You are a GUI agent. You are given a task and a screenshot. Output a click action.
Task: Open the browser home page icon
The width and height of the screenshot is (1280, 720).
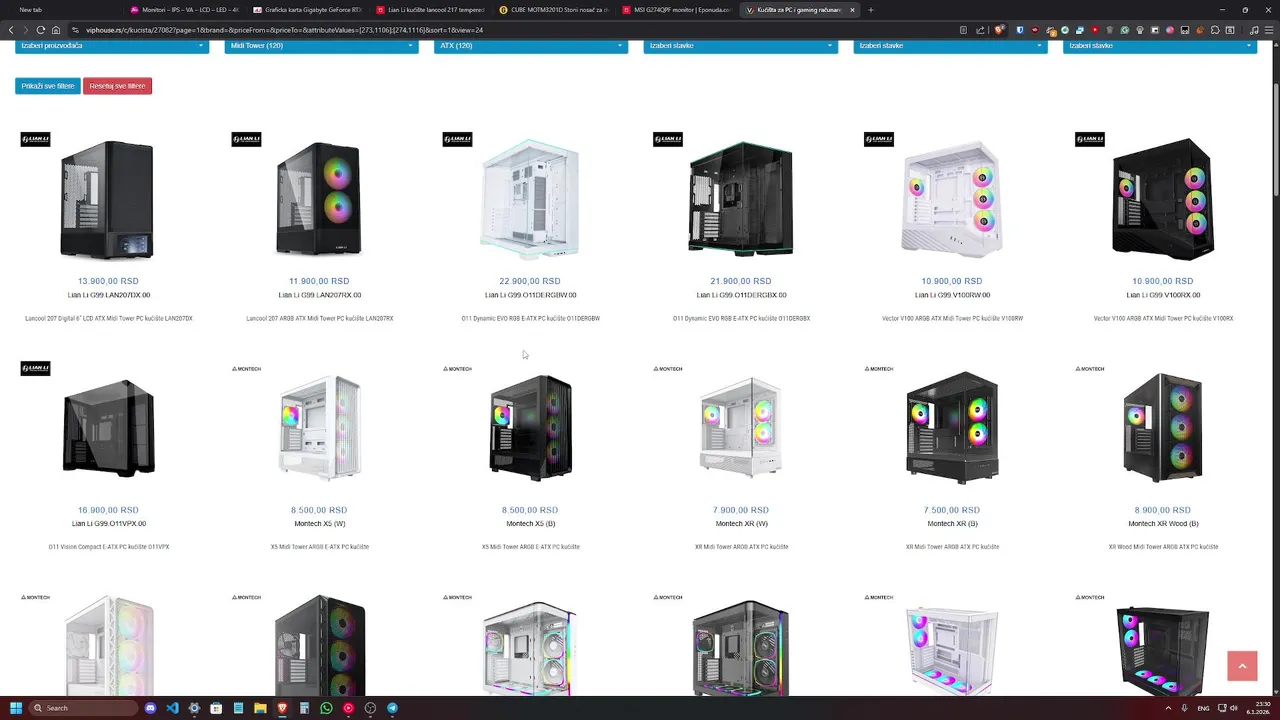pyautogui.click(x=56, y=30)
